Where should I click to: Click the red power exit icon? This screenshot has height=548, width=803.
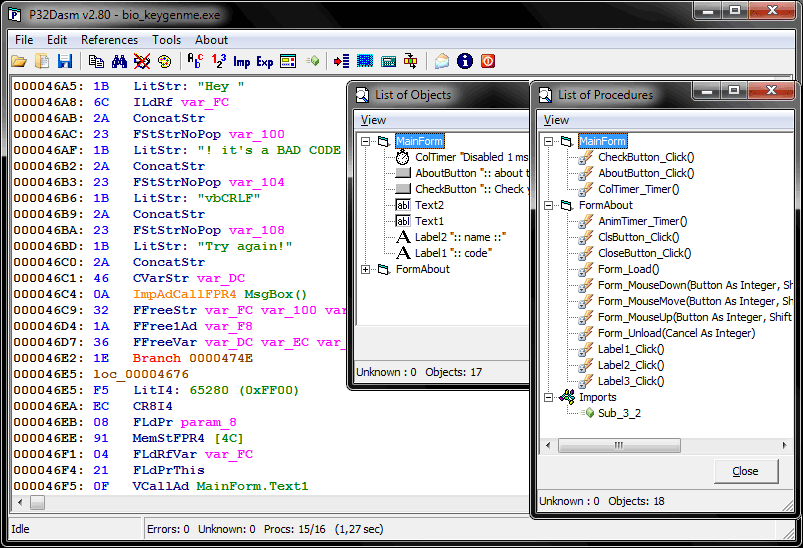coord(488,61)
